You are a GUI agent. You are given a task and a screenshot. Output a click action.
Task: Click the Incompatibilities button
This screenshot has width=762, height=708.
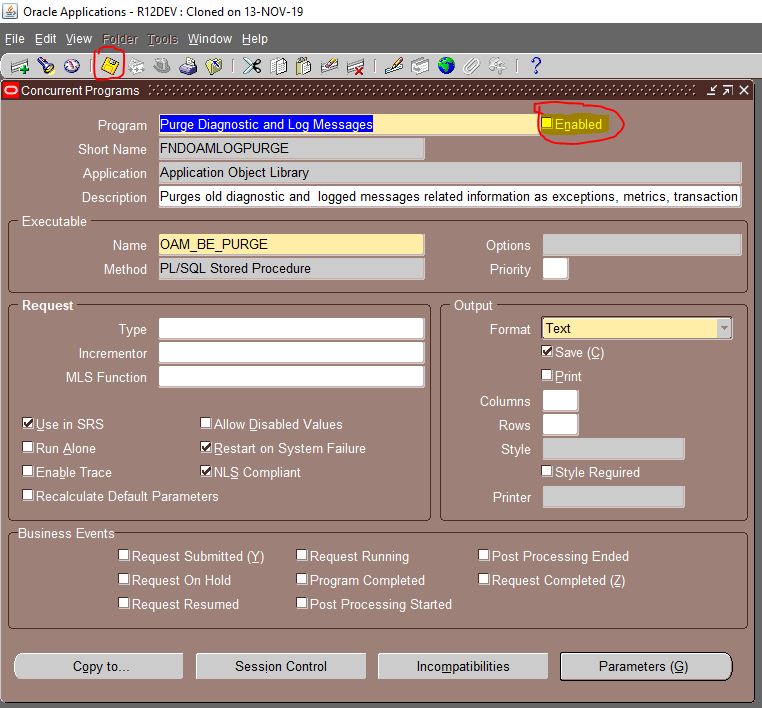pos(463,666)
